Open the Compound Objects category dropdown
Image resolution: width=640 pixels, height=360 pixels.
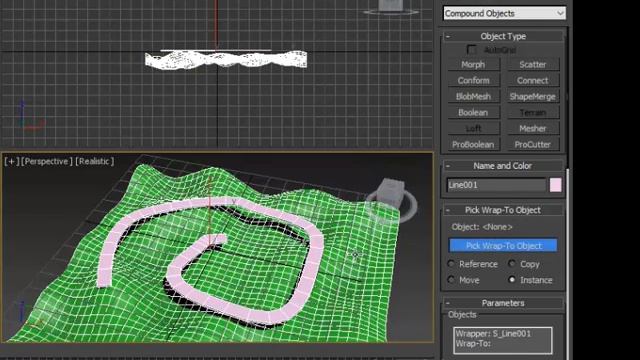click(504, 13)
